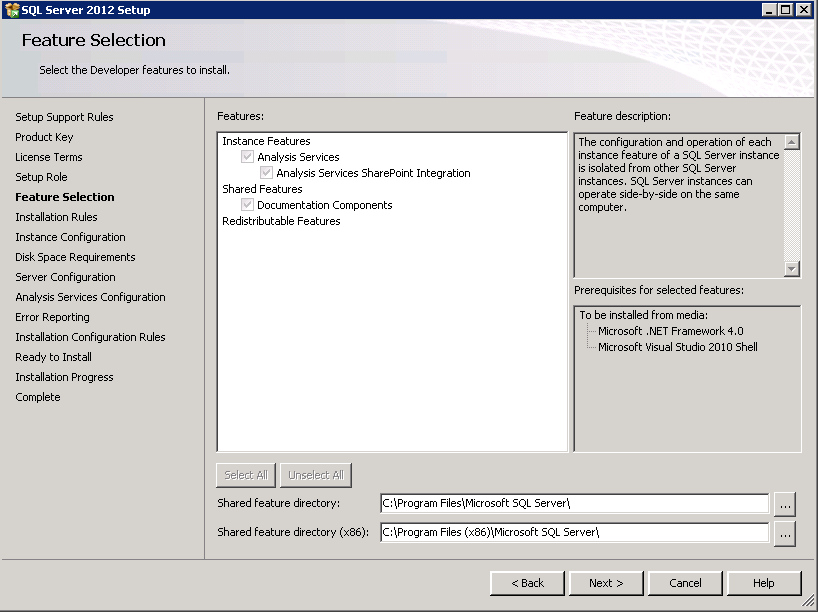Click the SQL Server Setup title bar icon
This screenshot has width=818, height=612.
(11, 10)
